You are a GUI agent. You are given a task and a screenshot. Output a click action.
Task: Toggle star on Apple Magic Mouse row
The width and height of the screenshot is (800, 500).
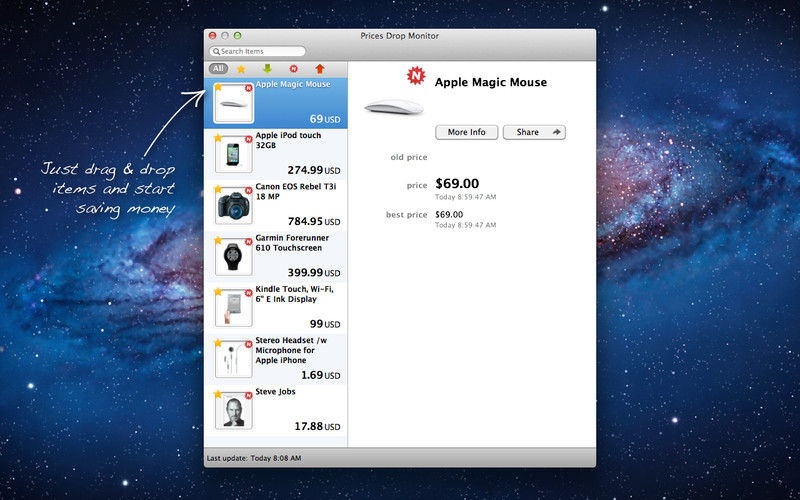(x=218, y=87)
